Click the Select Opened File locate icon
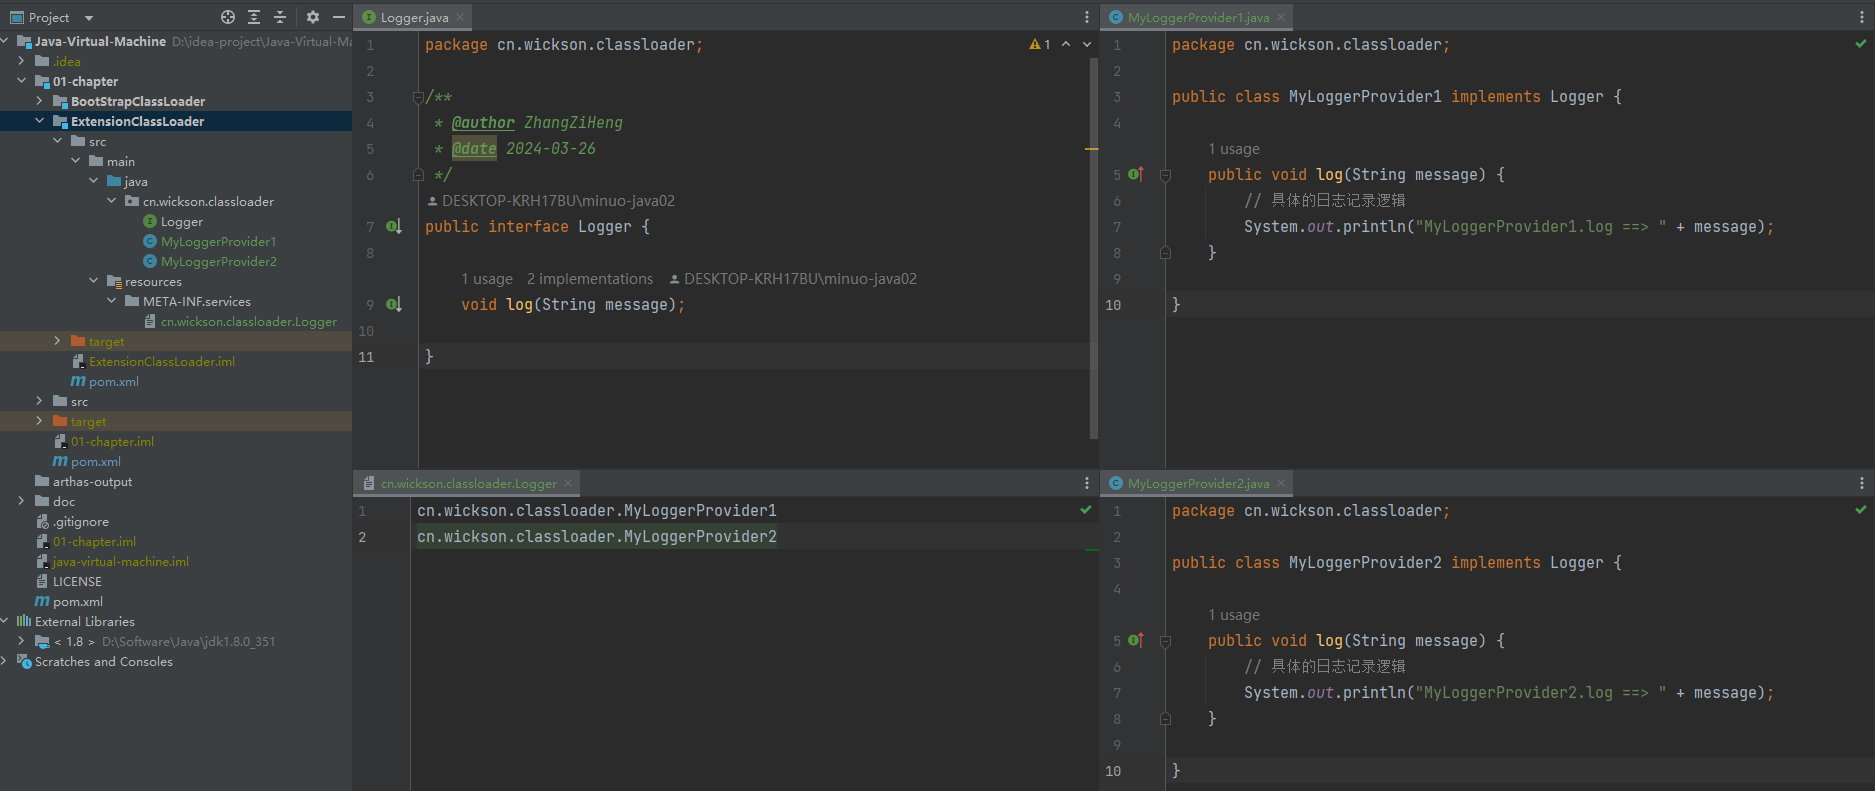The width and height of the screenshot is (1875, 791). pyautogui.click(x=228, y=17)
